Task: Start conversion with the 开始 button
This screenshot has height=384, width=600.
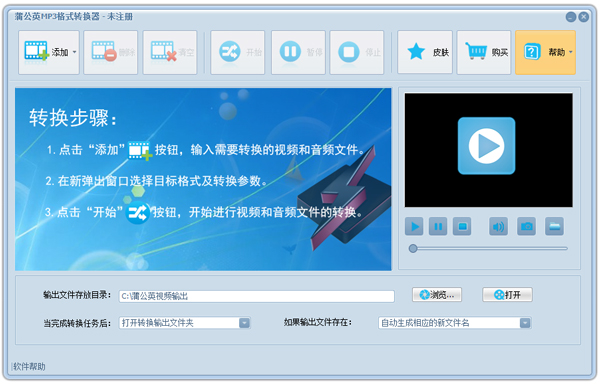Action: (x=238, y=52)
